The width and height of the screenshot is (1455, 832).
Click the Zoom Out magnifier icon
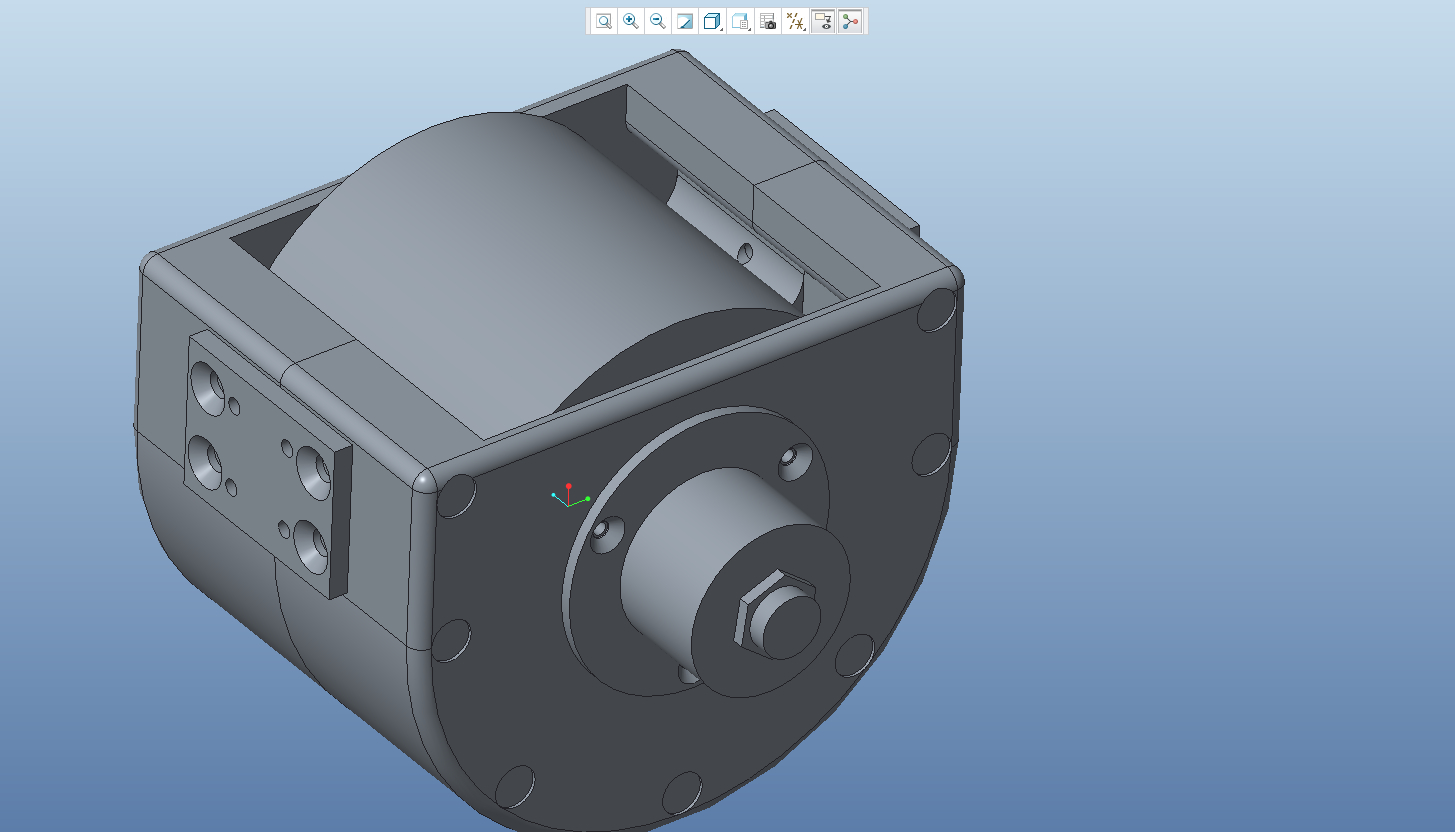[658, 21]
